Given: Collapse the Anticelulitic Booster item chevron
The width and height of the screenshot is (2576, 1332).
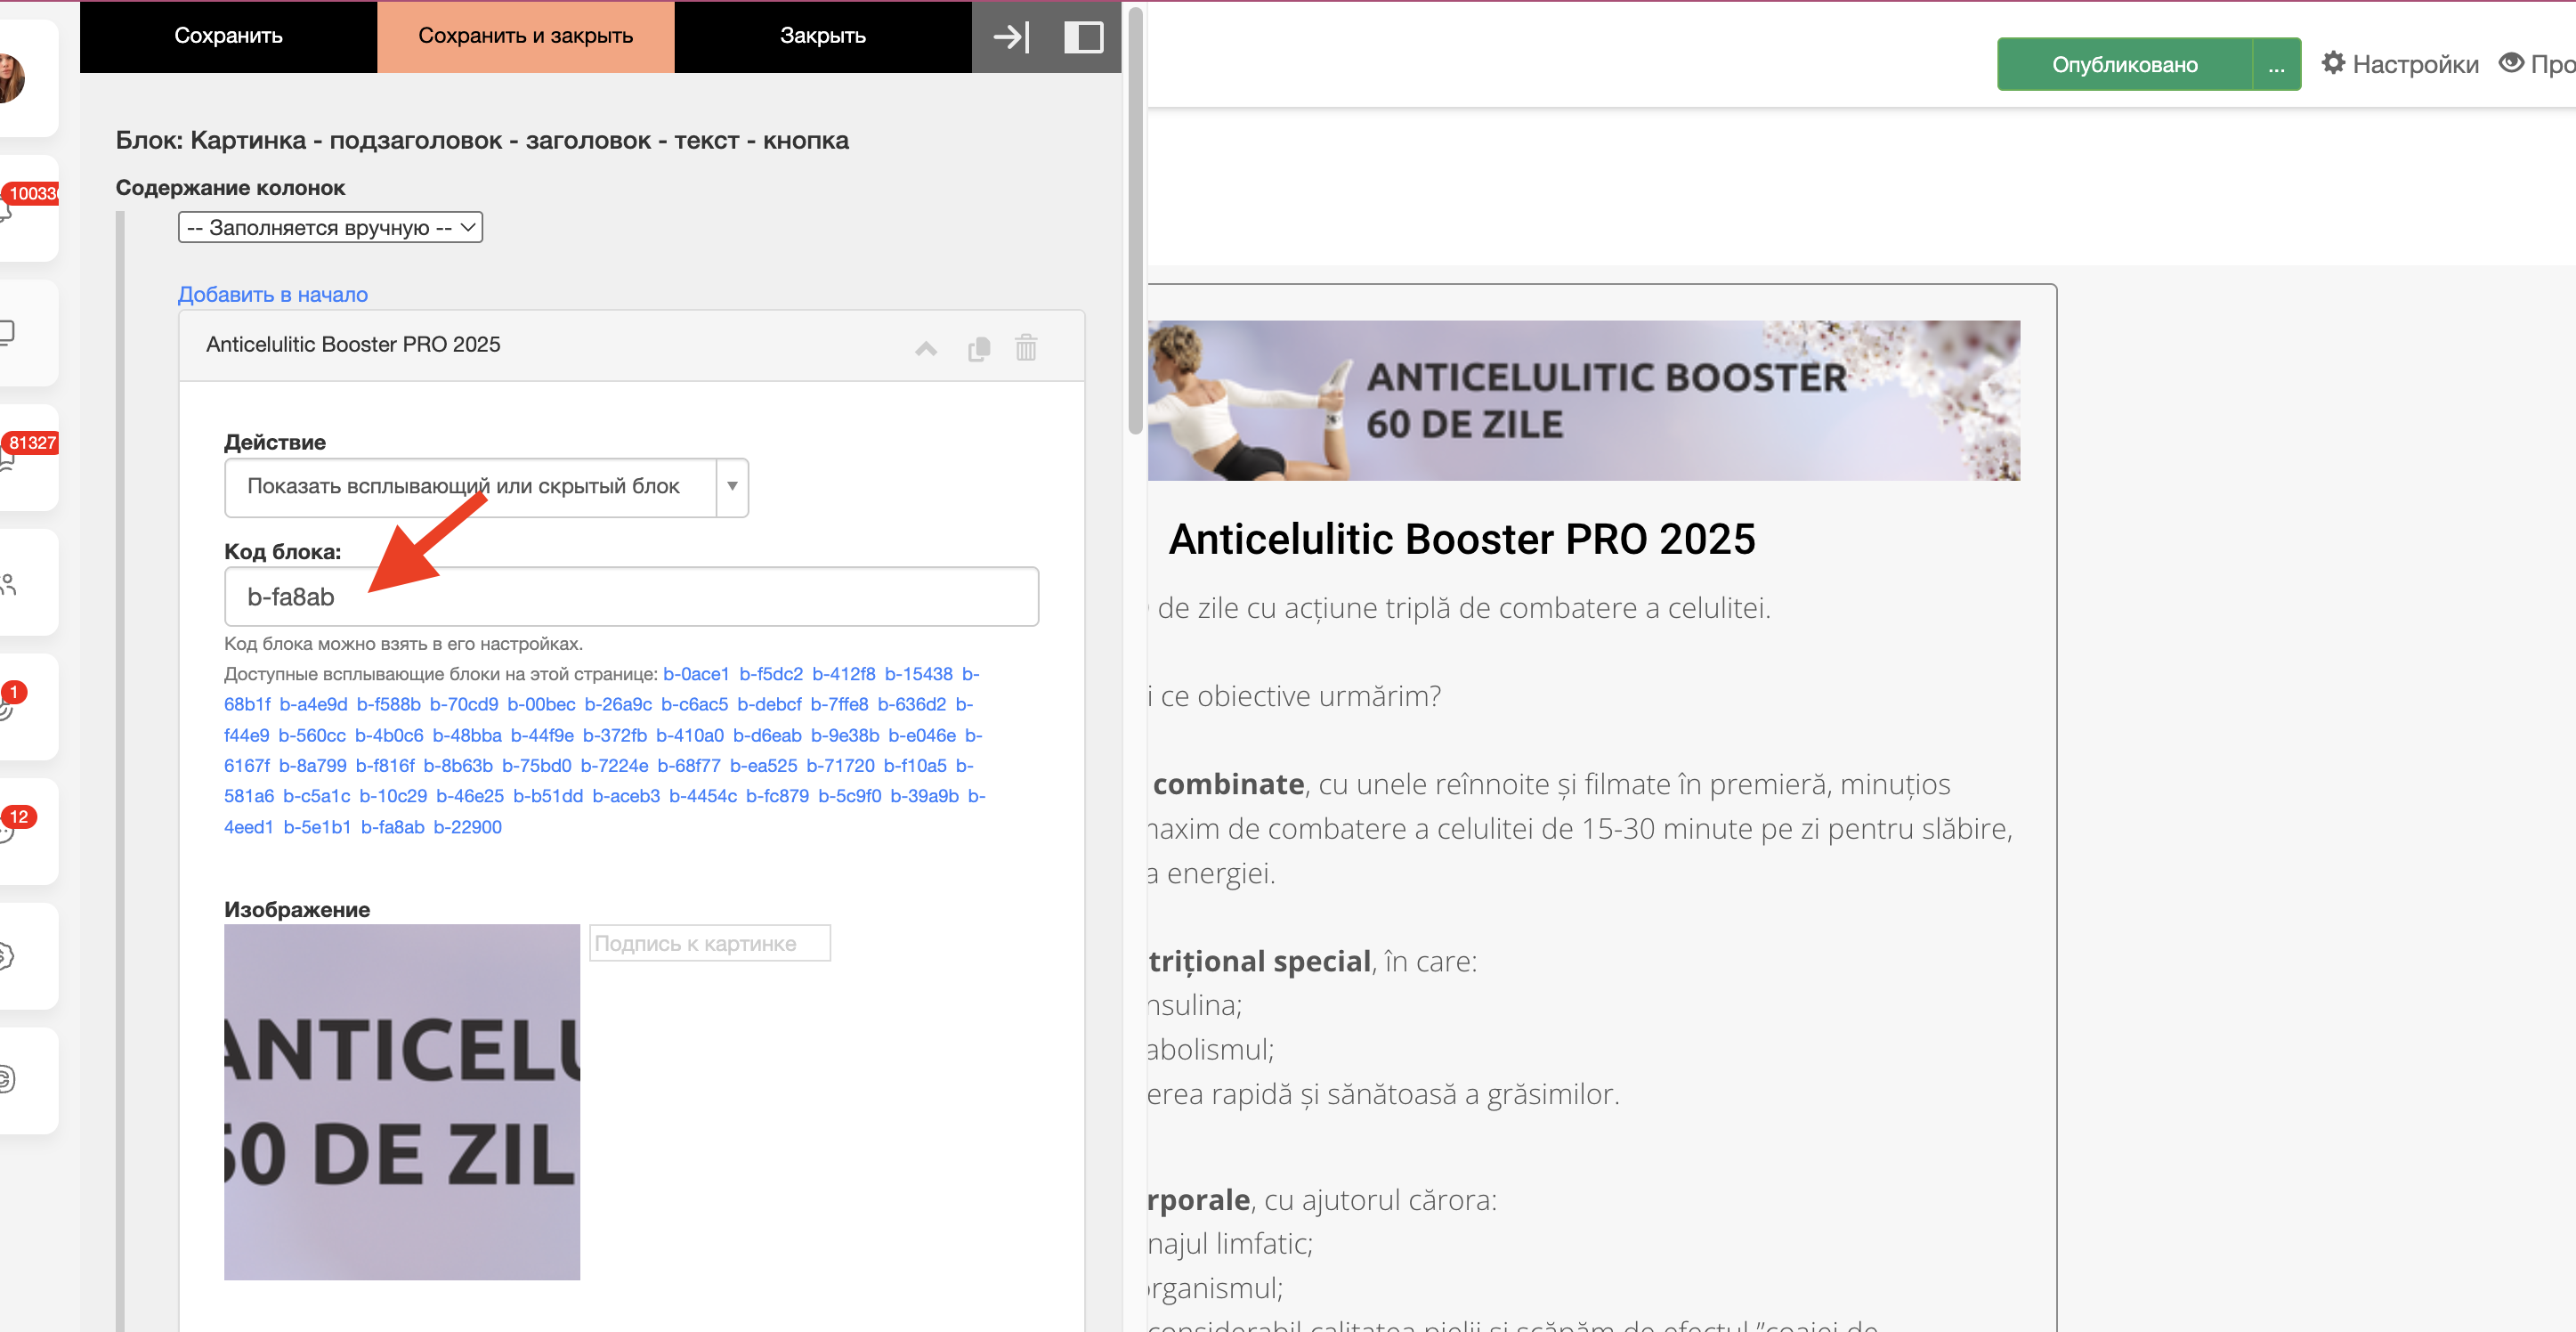Looking at the screenshot, I should tap(926, 347).
